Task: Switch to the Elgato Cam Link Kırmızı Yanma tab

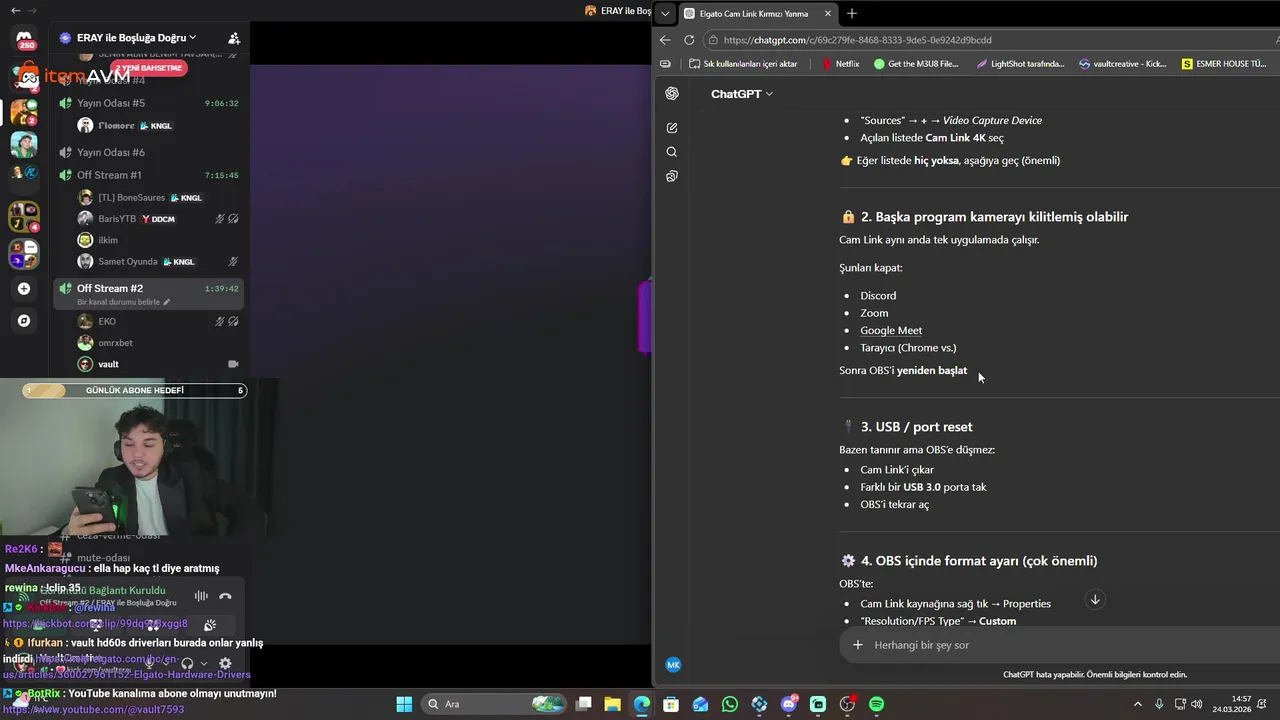Action: (757, 14)
